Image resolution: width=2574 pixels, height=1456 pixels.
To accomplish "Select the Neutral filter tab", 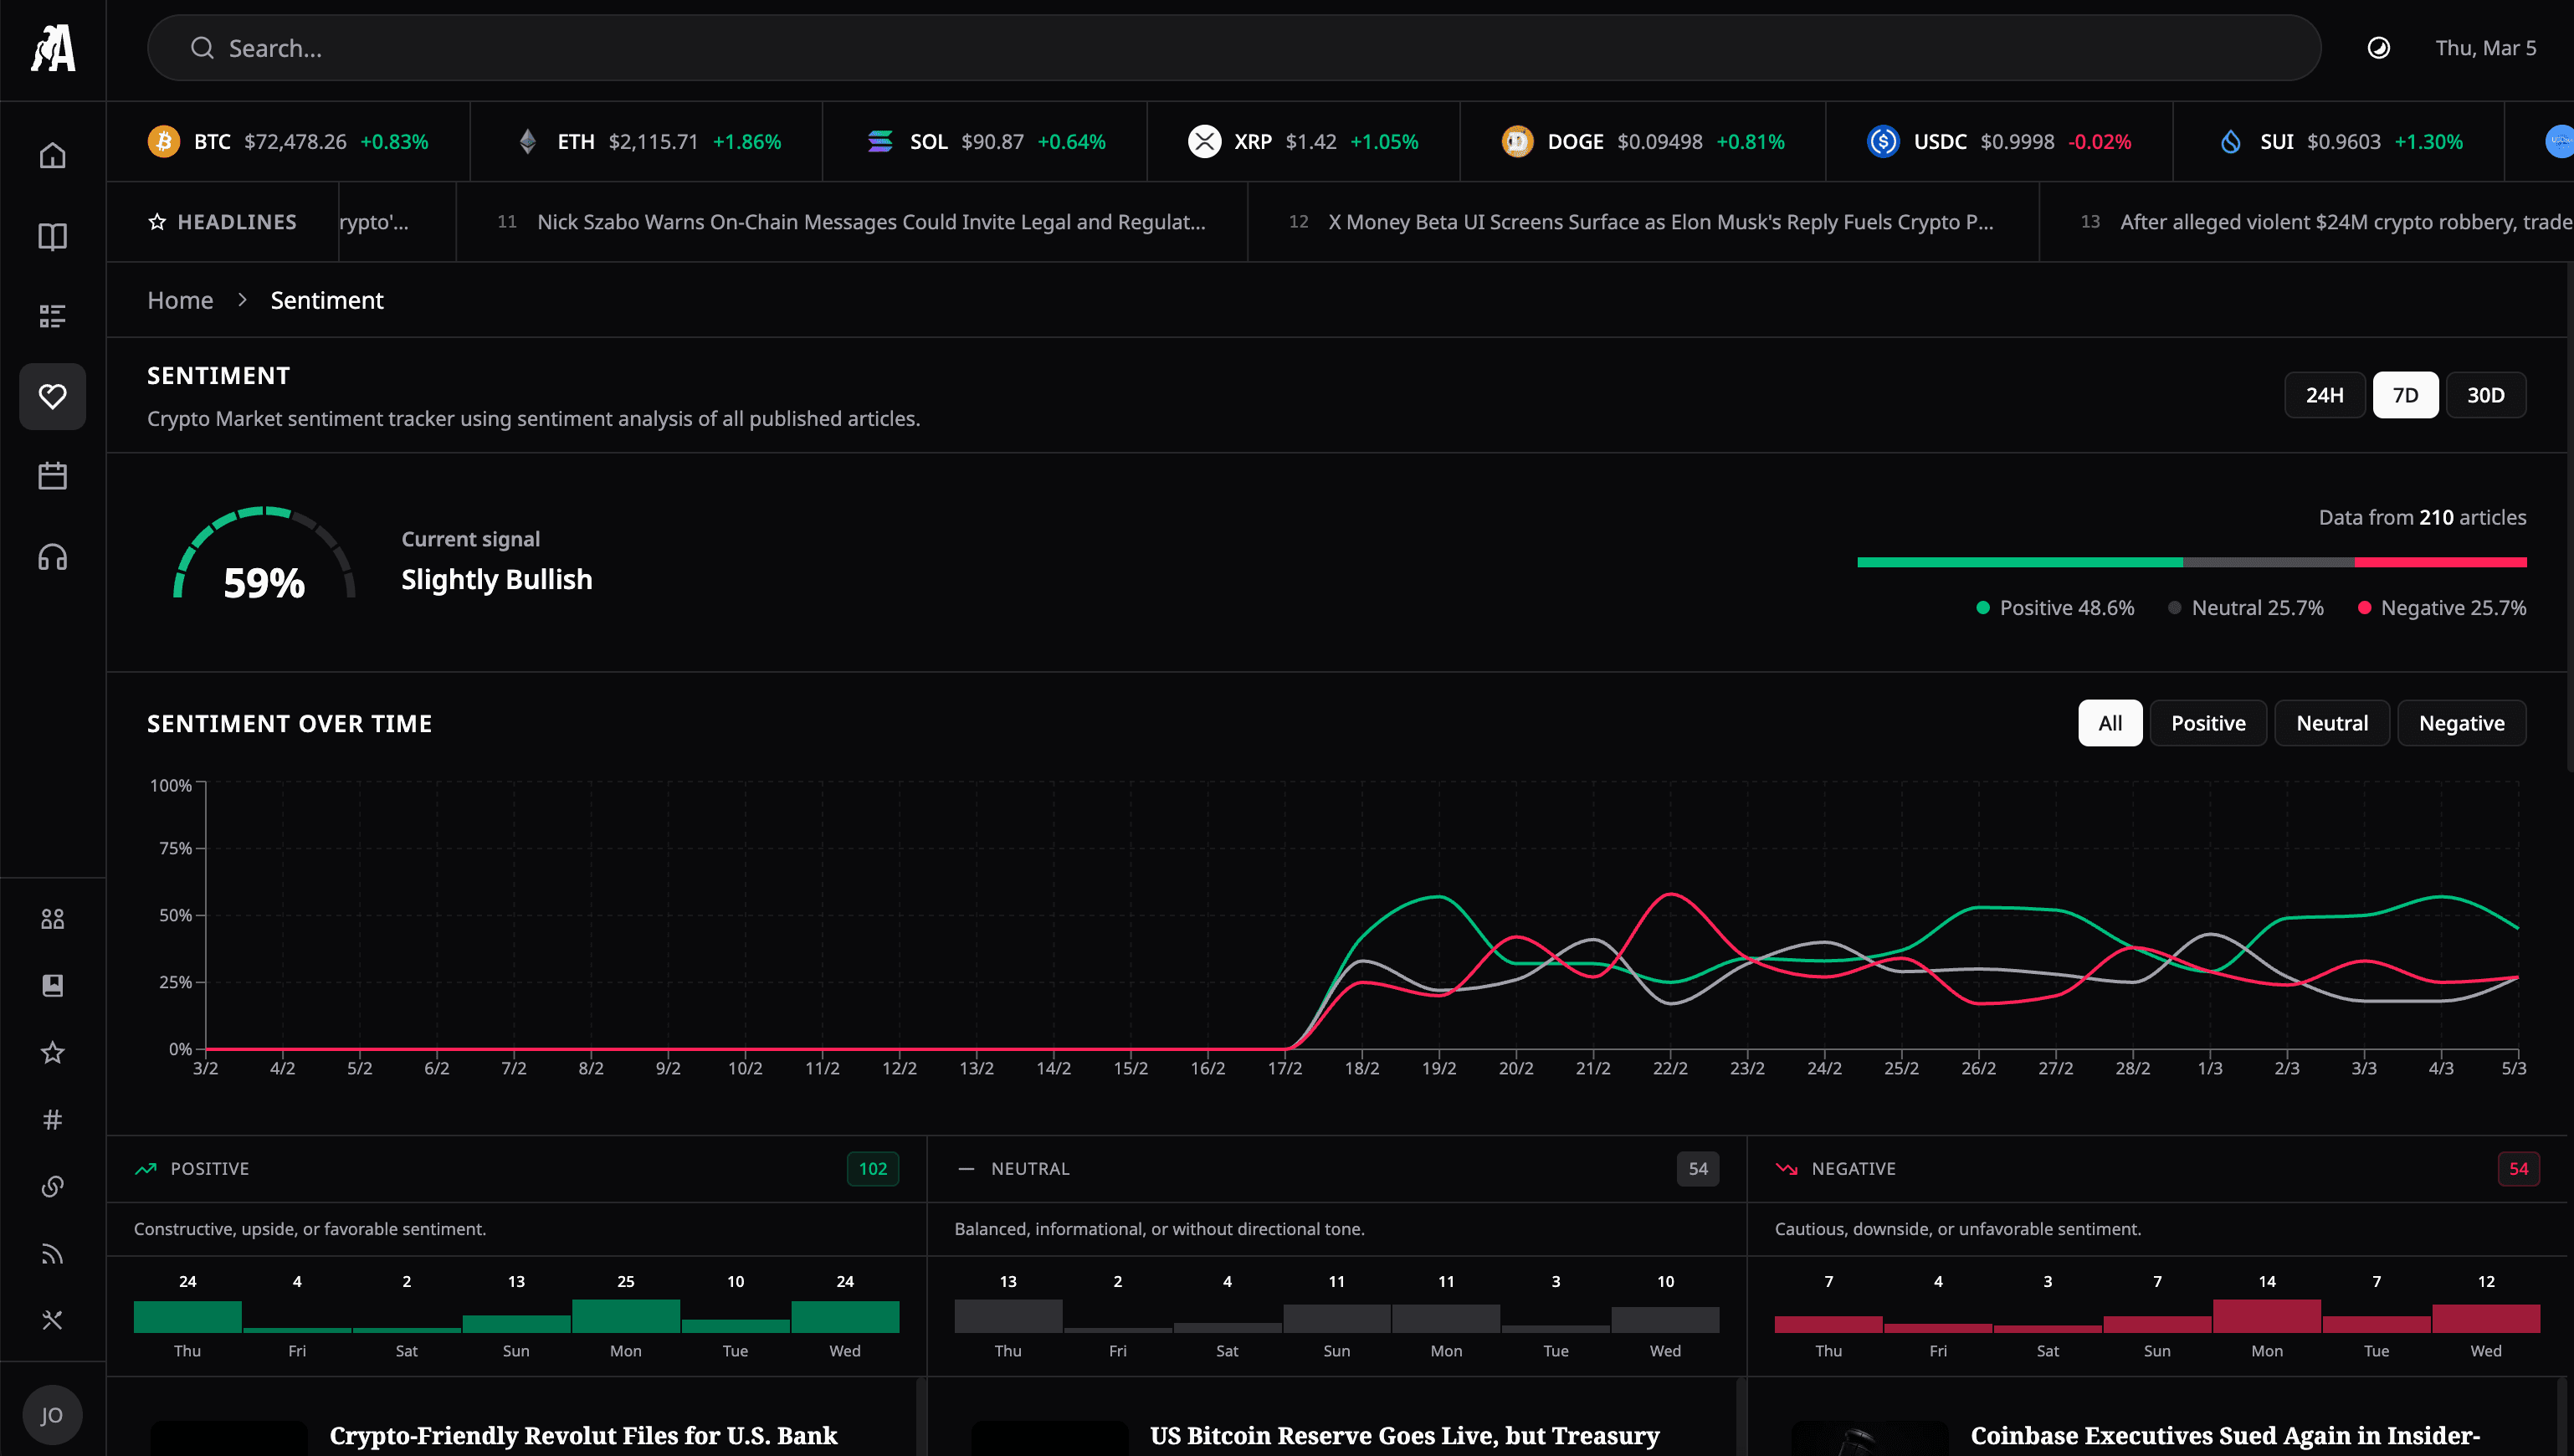I will coord(2331,722).
